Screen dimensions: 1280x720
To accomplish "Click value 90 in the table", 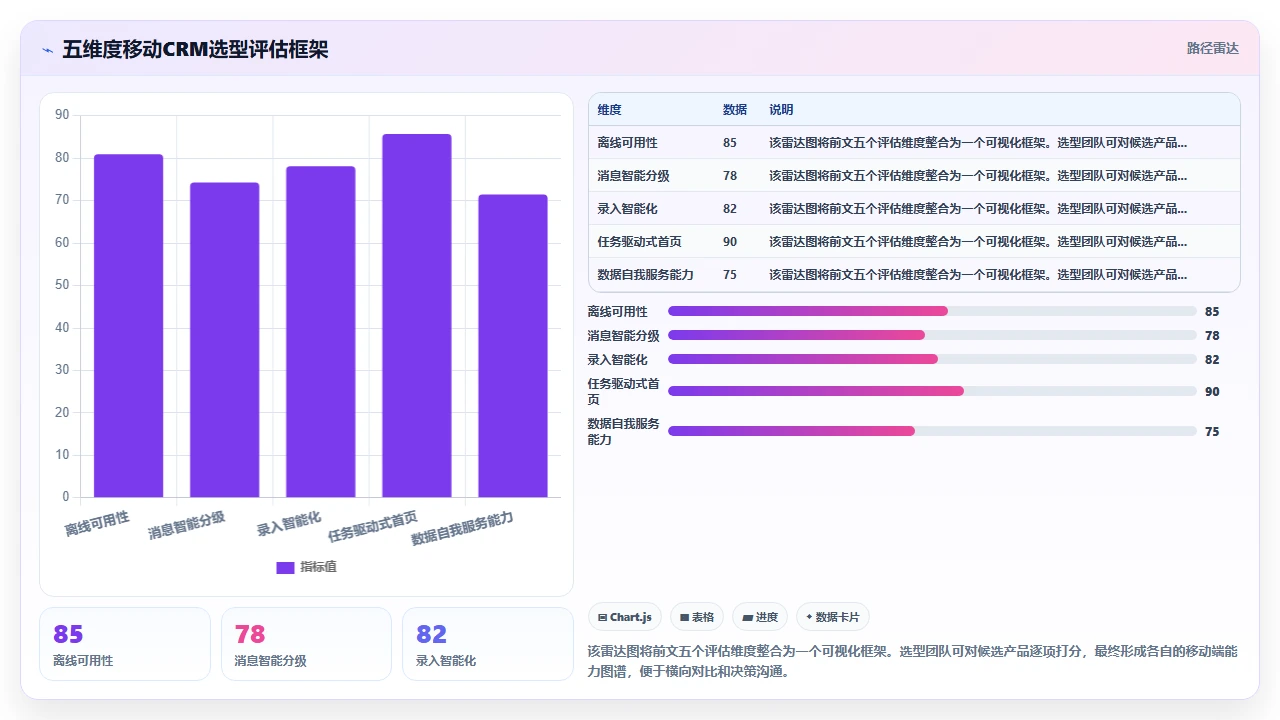I will point(730,241).
